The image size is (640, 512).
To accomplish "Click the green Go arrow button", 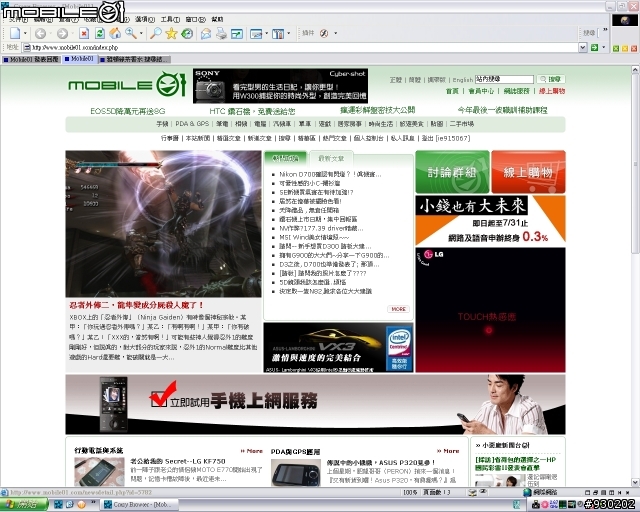I will [594, 48].
